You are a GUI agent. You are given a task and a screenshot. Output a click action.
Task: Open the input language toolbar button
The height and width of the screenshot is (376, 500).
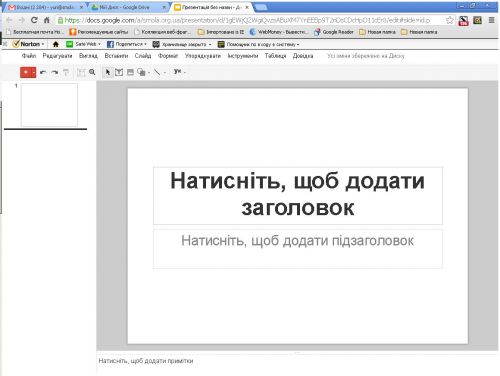coord(179,72)
